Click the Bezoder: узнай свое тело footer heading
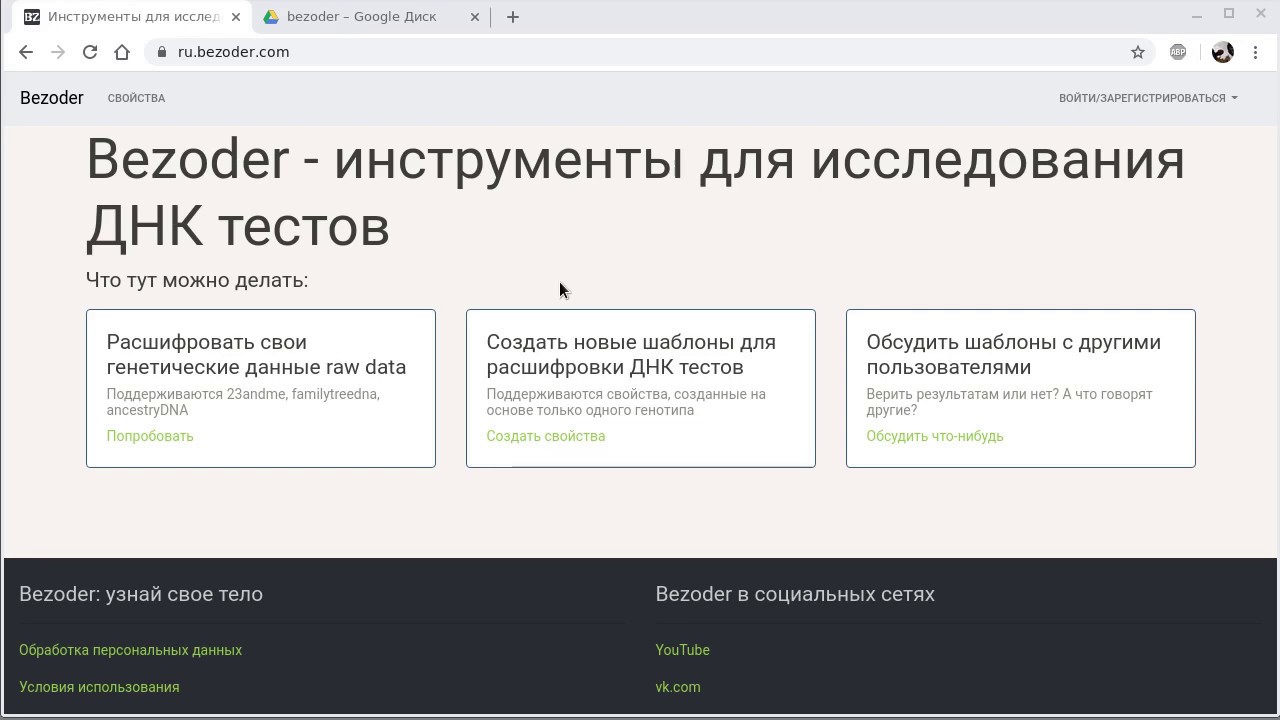 pyautogui.click(x=141, y=594)
